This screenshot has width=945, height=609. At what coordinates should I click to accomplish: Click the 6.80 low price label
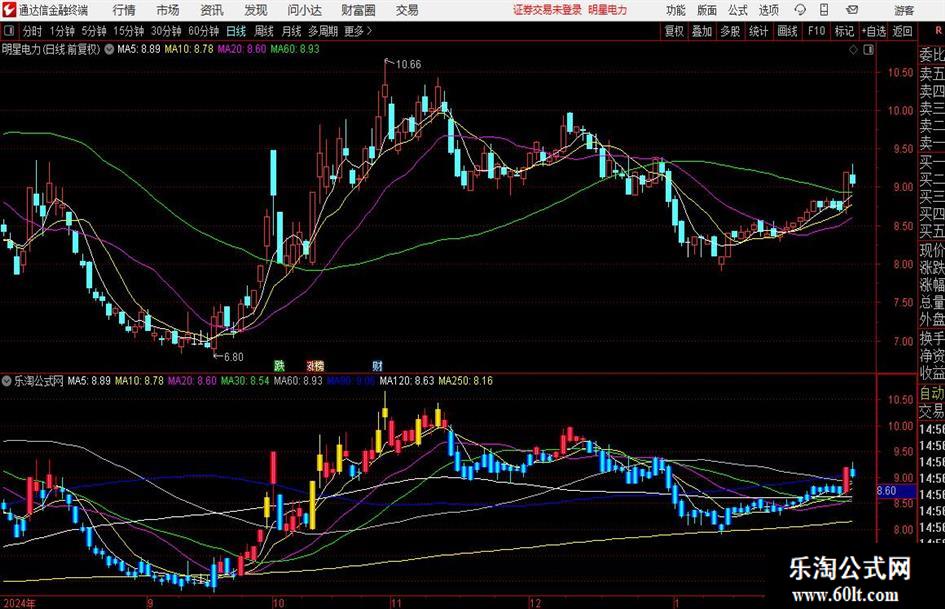click(x=233, y=356)
